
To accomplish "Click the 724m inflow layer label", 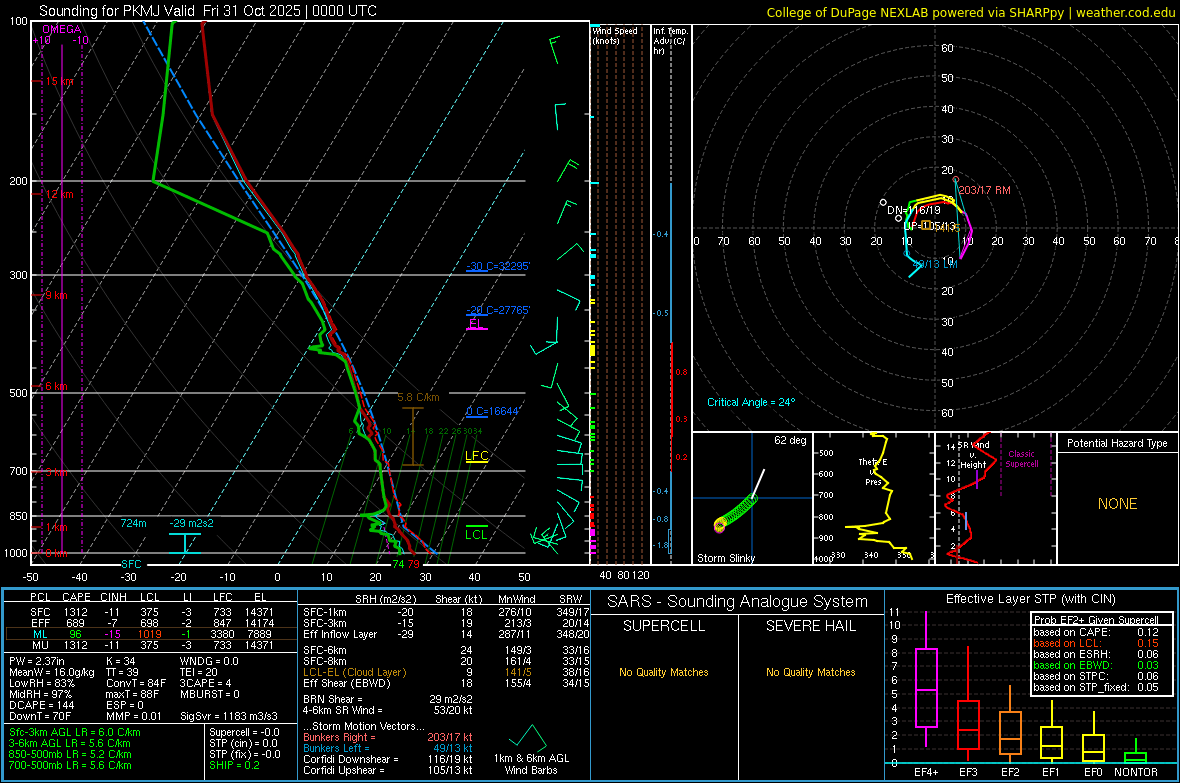I will [x=133, y=523].
